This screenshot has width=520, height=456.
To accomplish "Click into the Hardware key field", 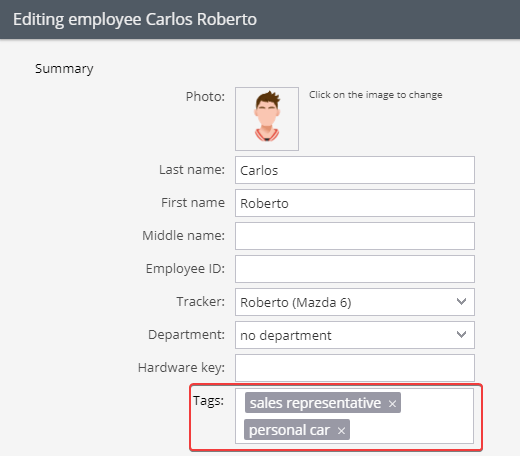I will pyautogui.click(x=355, y=368).
